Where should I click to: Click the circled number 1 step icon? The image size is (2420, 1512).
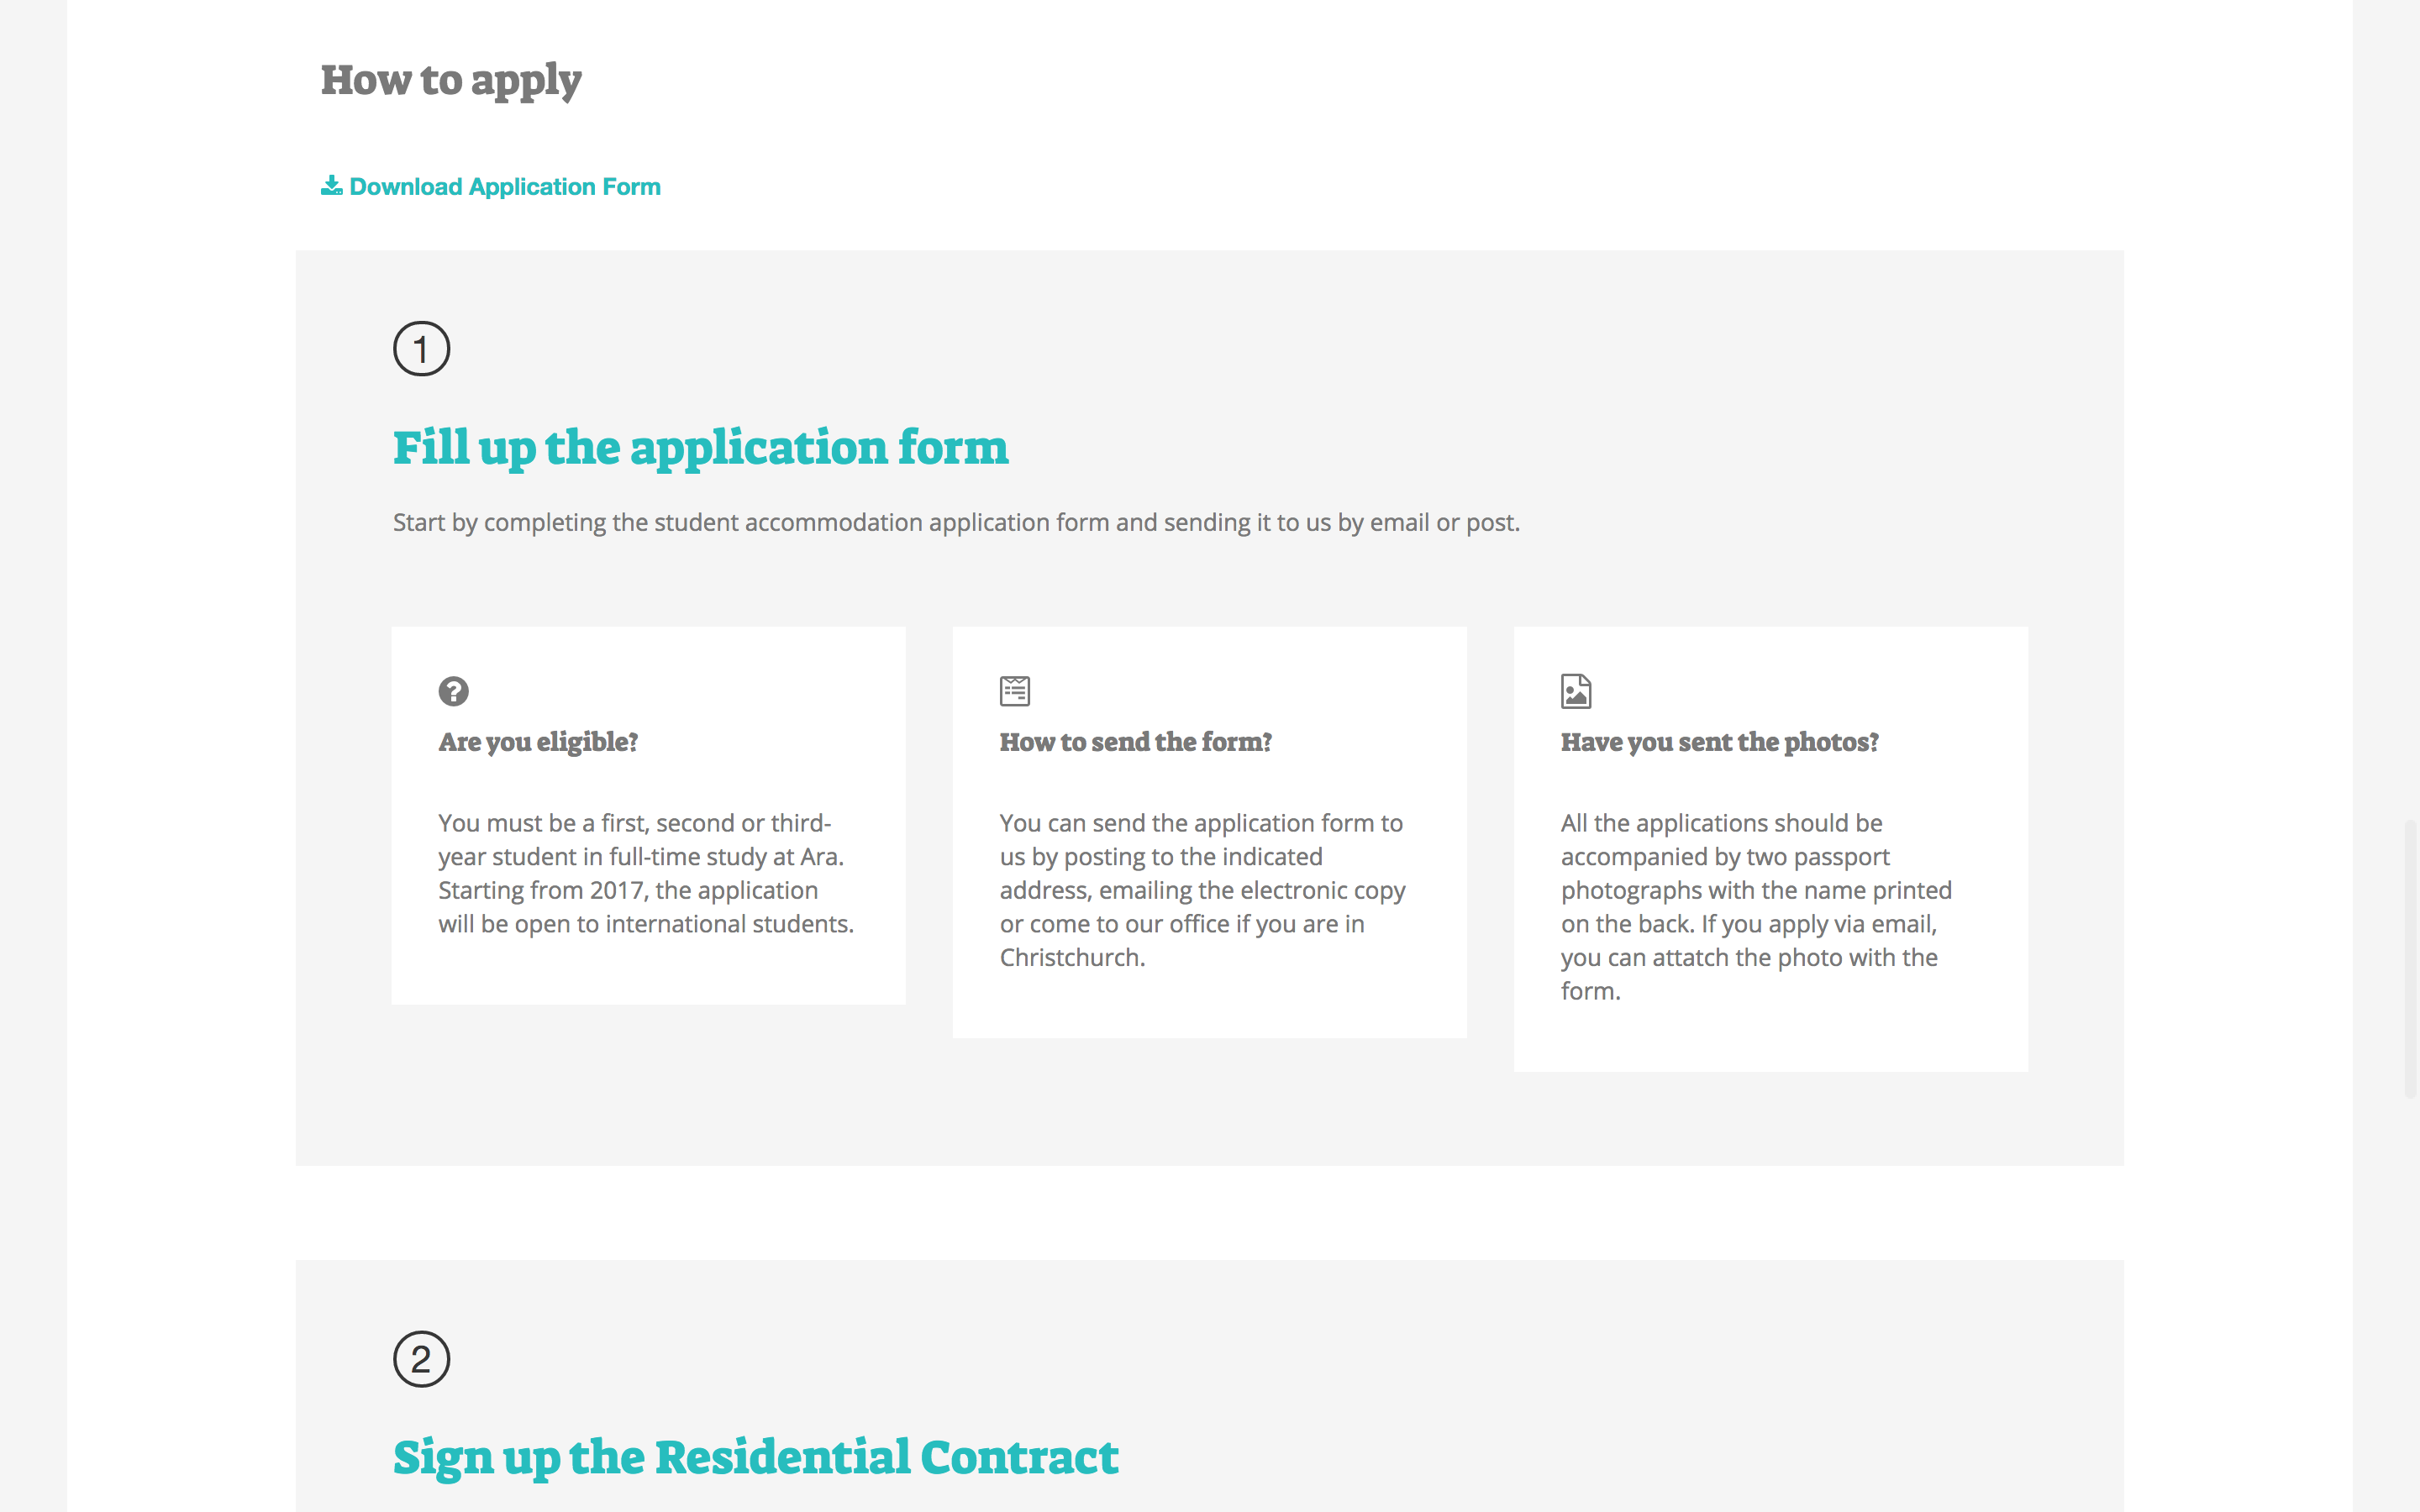pos(421,349)
